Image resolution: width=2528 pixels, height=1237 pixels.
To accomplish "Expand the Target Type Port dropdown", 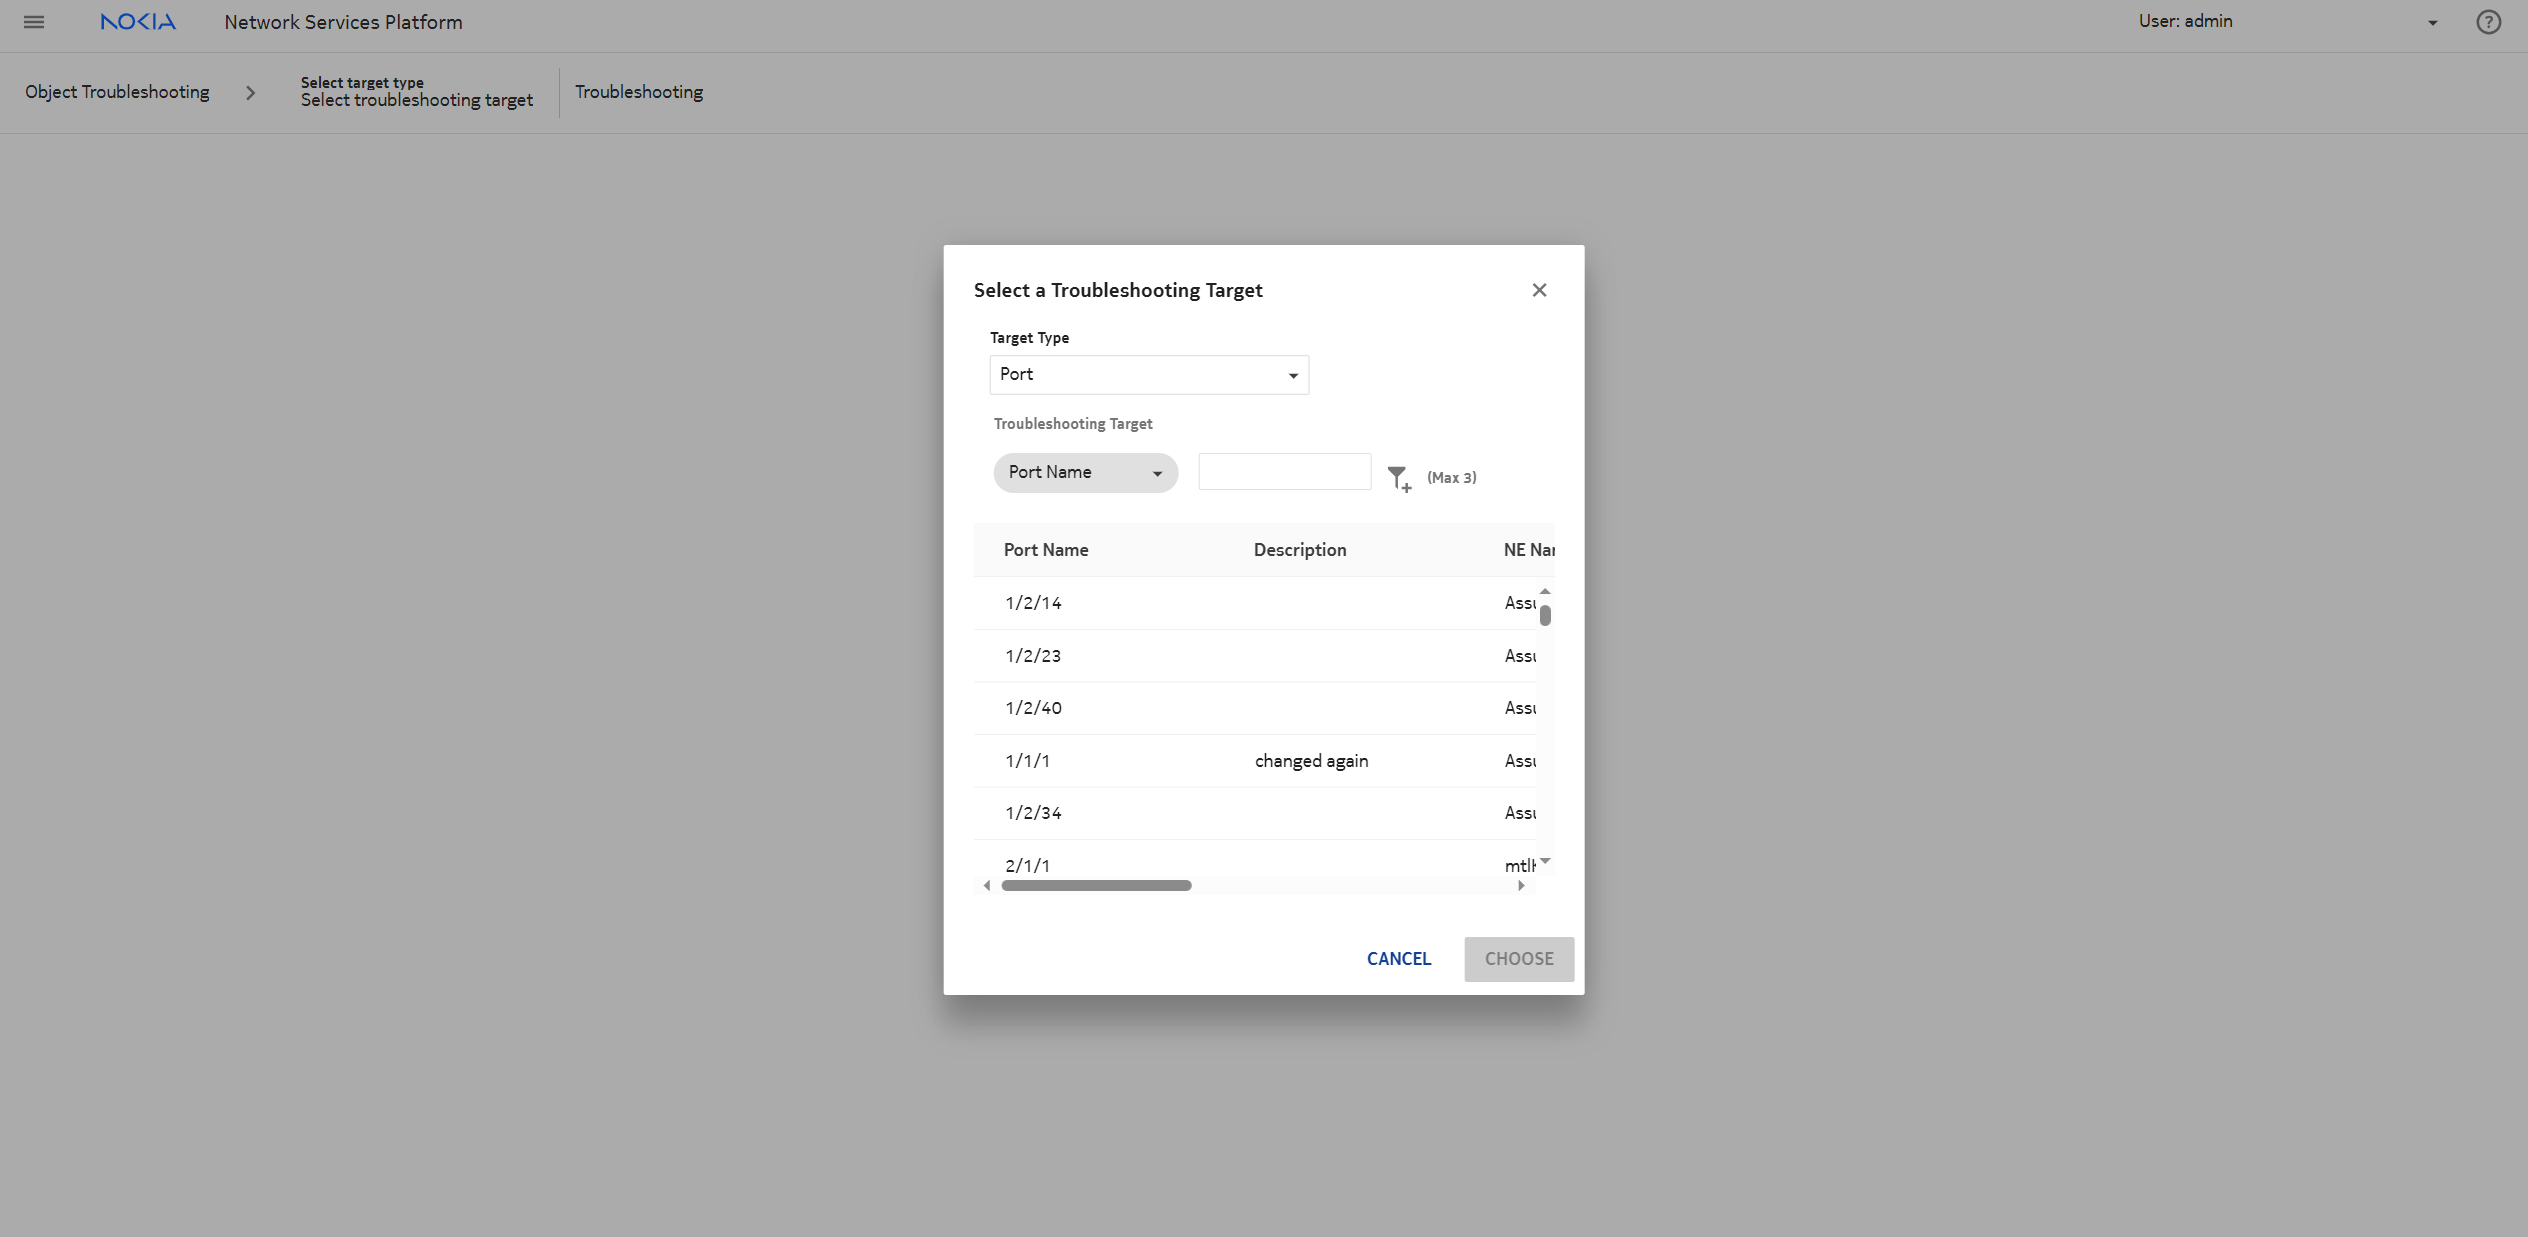I will click(x=1148, y=375).
